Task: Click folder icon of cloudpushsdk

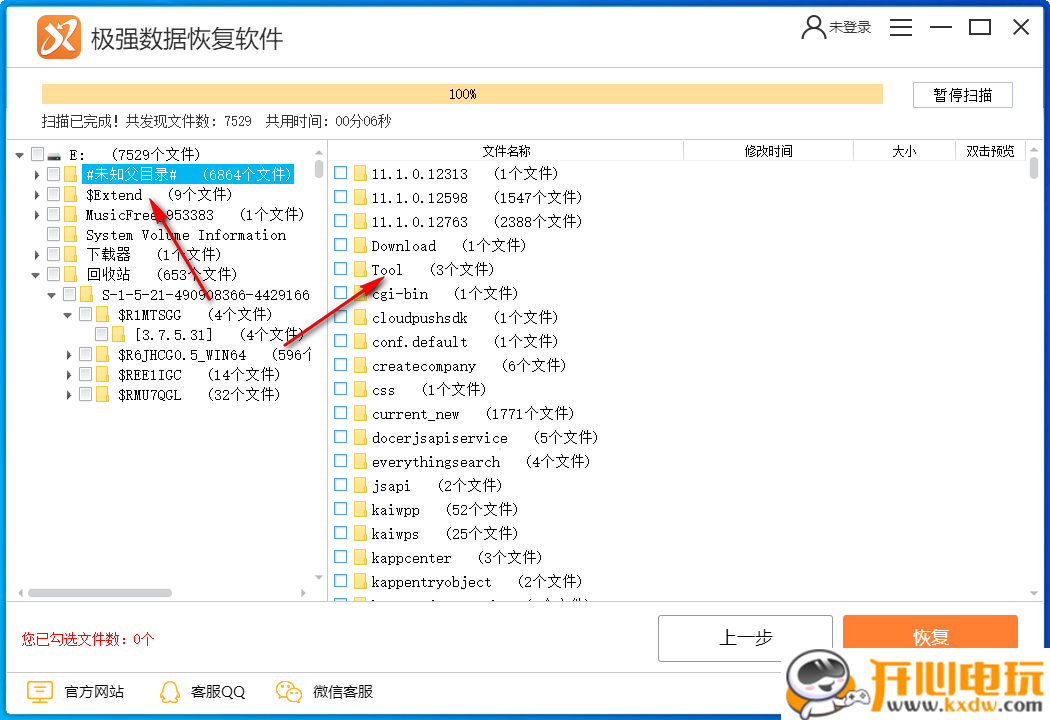Action: 360,317
